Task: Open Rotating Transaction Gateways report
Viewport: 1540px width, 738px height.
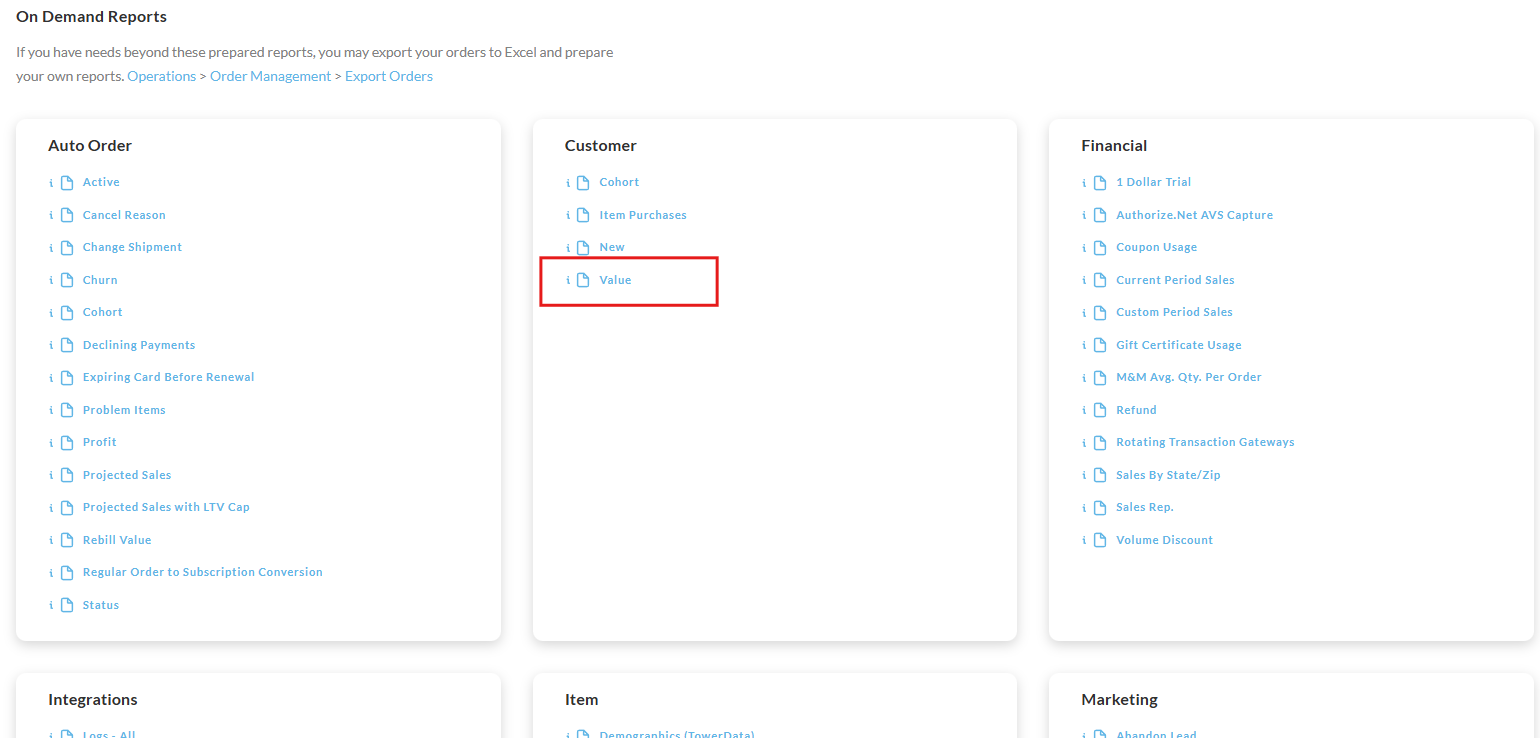Action: tap(1206, 442)
